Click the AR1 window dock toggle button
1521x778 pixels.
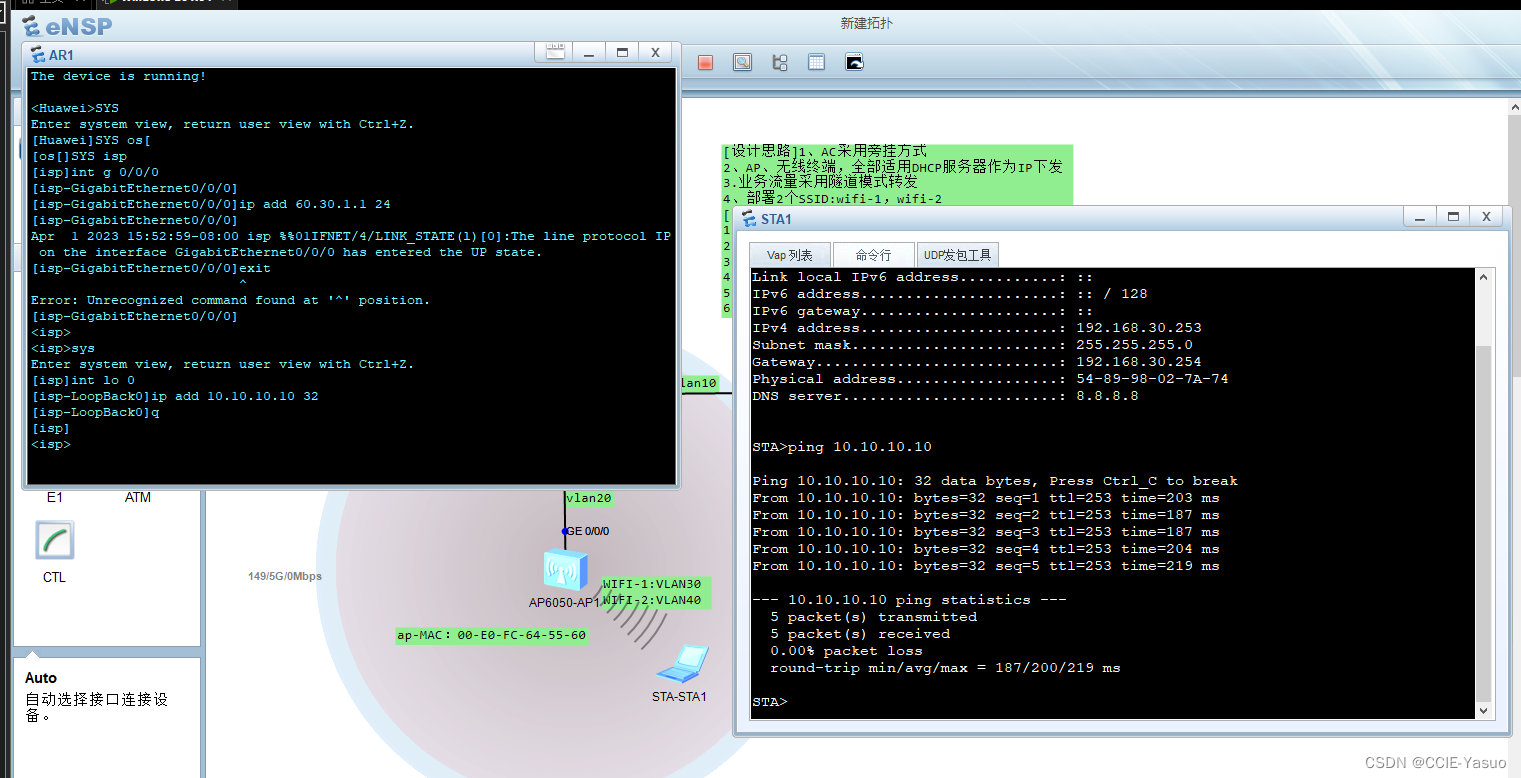(x=555, y=52)
